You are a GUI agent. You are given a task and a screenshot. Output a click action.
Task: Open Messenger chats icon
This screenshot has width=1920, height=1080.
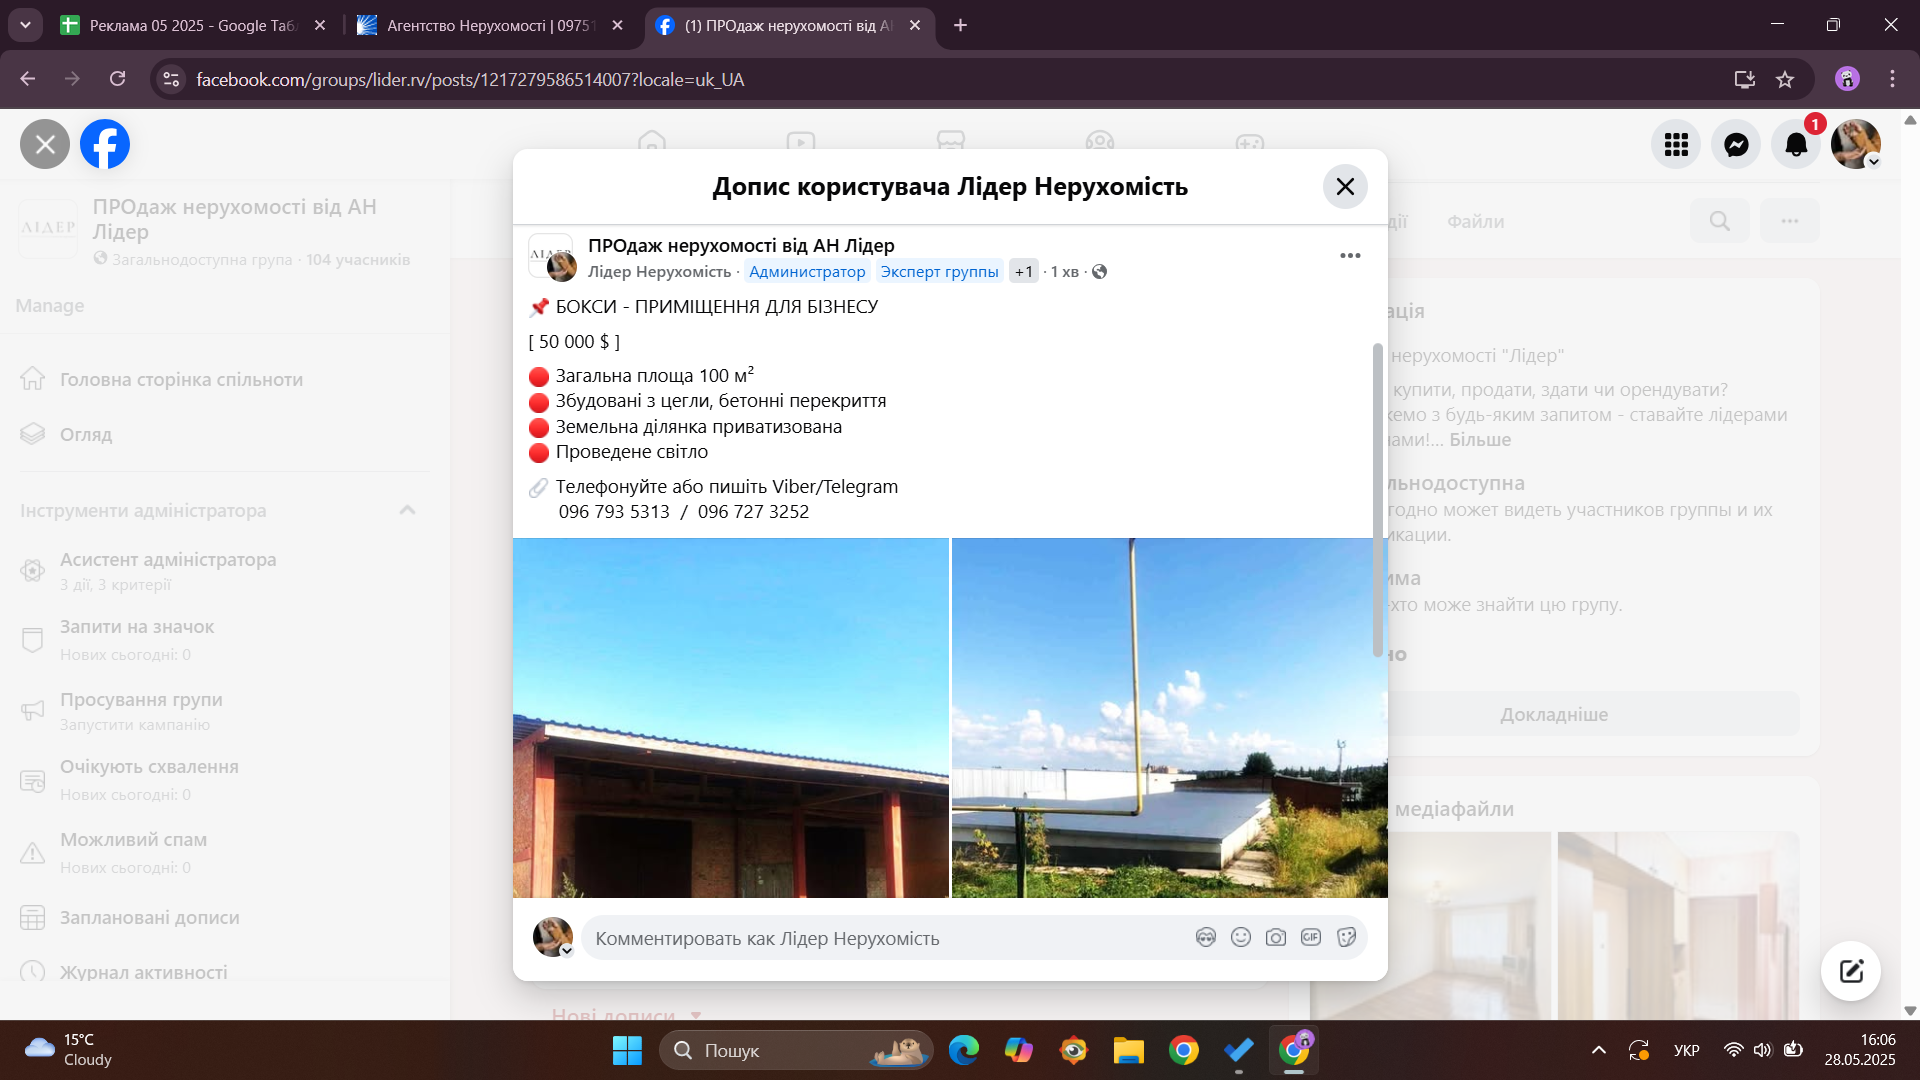point(1736,145)
